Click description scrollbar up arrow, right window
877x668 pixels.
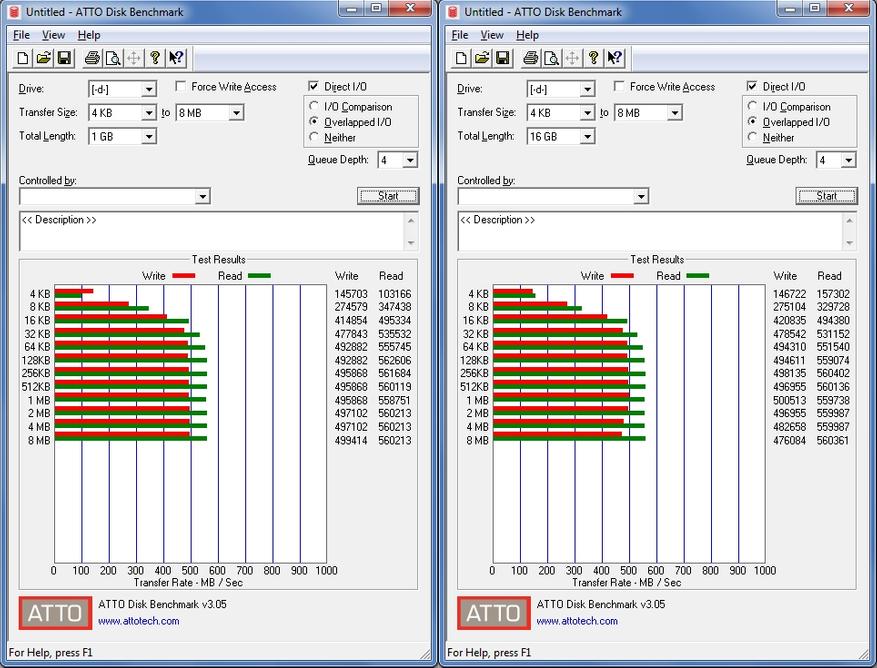click(850, 220)
